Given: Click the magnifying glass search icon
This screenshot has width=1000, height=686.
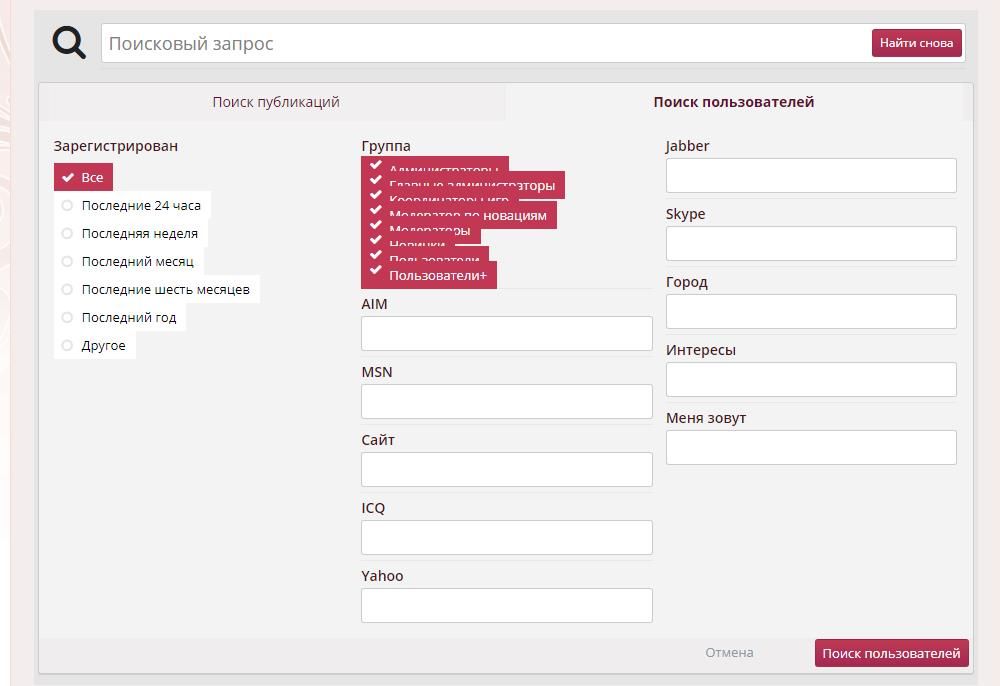Looking at the screenshot, I should pyautogui.click(x=69, y=43).
